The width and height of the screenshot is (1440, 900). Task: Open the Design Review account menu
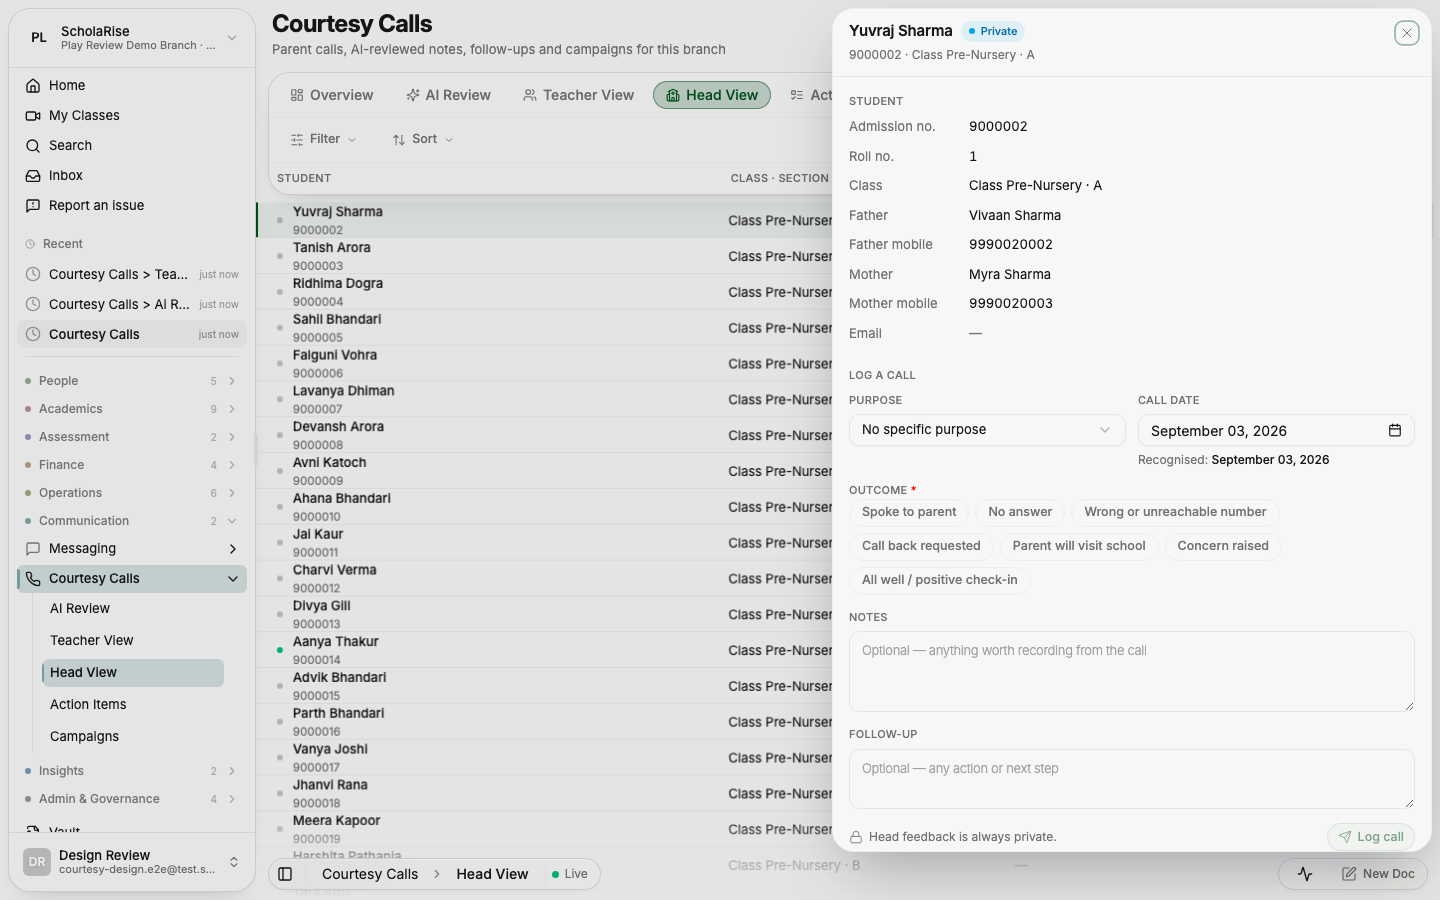pyautogui.click(x=132, y=862)
